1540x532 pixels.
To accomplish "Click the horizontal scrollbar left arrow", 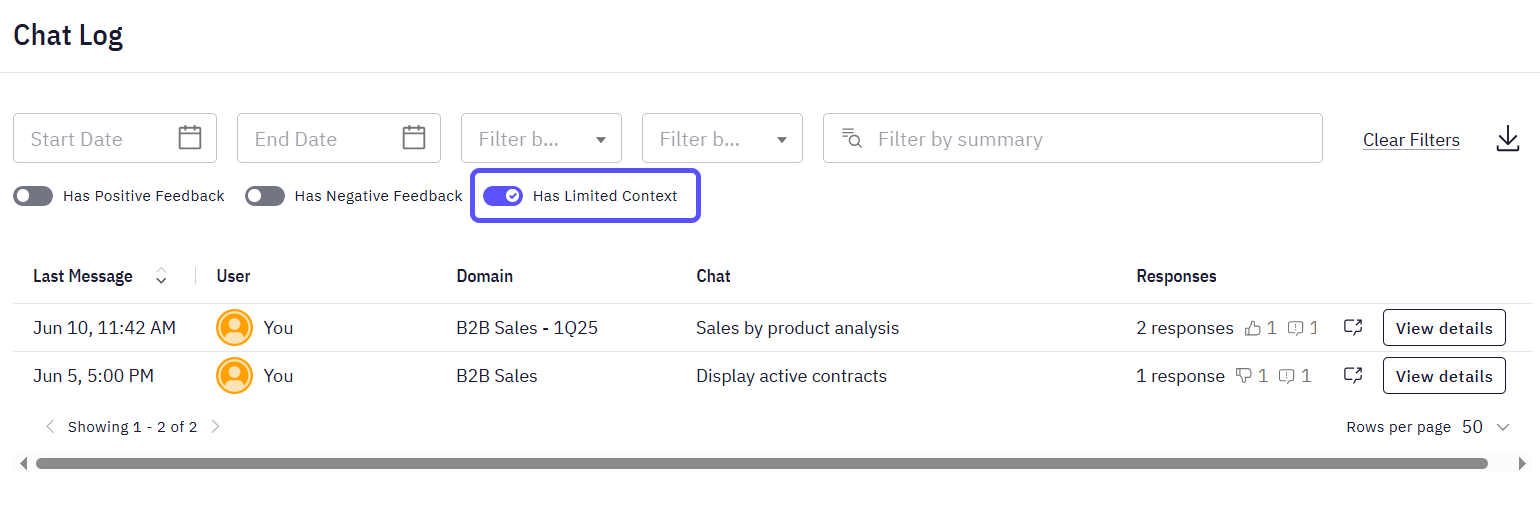I will click(x=23, y=463).
